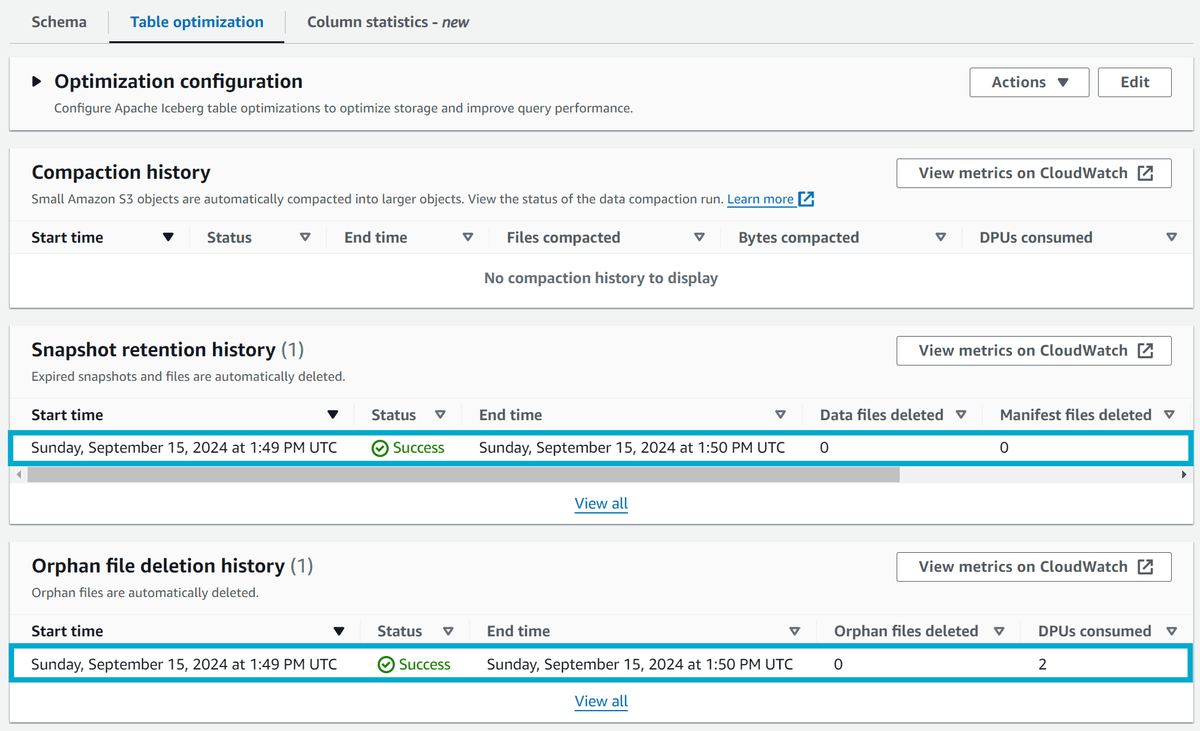Click the sort arrow on Orphan deletion Start time header
Image resolution: width=1200 pixels, height=731 pixels.
coord(339,630)
